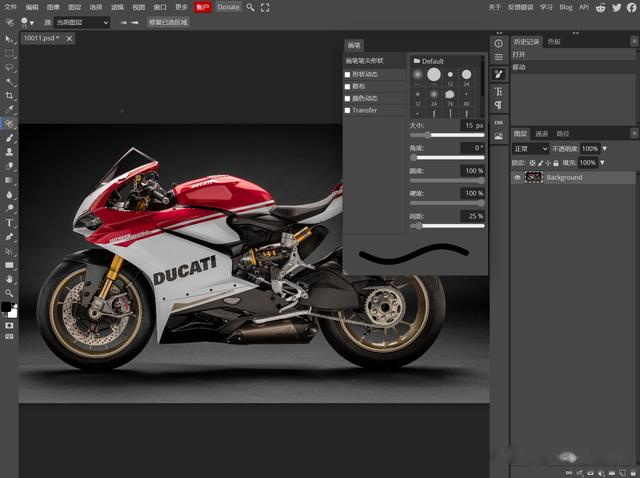Select the Rectangle Select tool
Viewport: 640px width, 478px height.
[x=9, y=53]
